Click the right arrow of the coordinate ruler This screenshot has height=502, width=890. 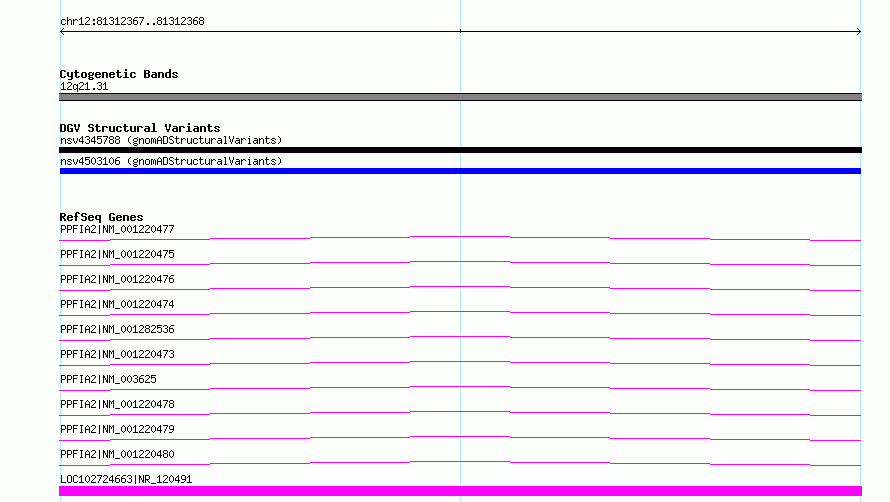(x=858, y=32)
